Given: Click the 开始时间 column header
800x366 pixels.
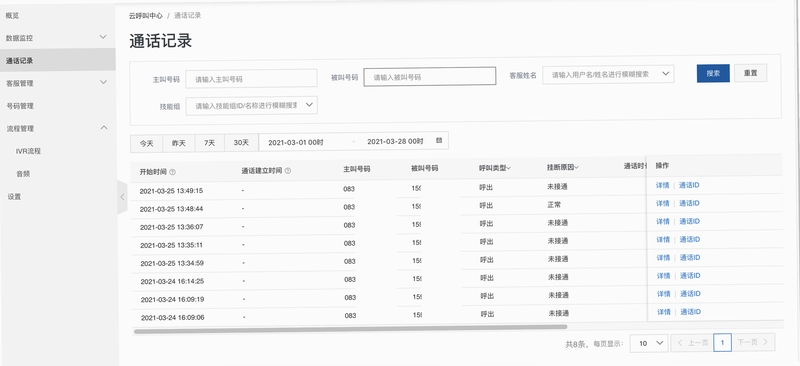Looking at the screenshot, I should tap(153, 172).
